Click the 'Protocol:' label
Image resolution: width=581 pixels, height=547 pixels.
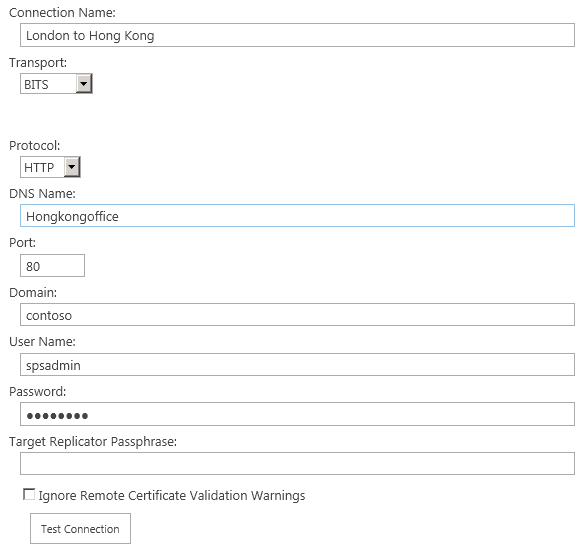tap(34, 146)
